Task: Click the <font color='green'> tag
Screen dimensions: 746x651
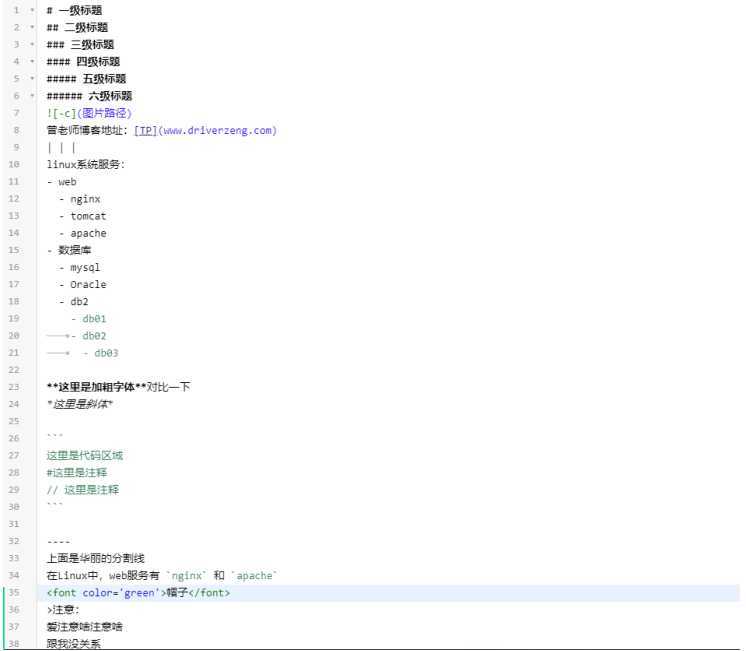Action: pos(107,593)
